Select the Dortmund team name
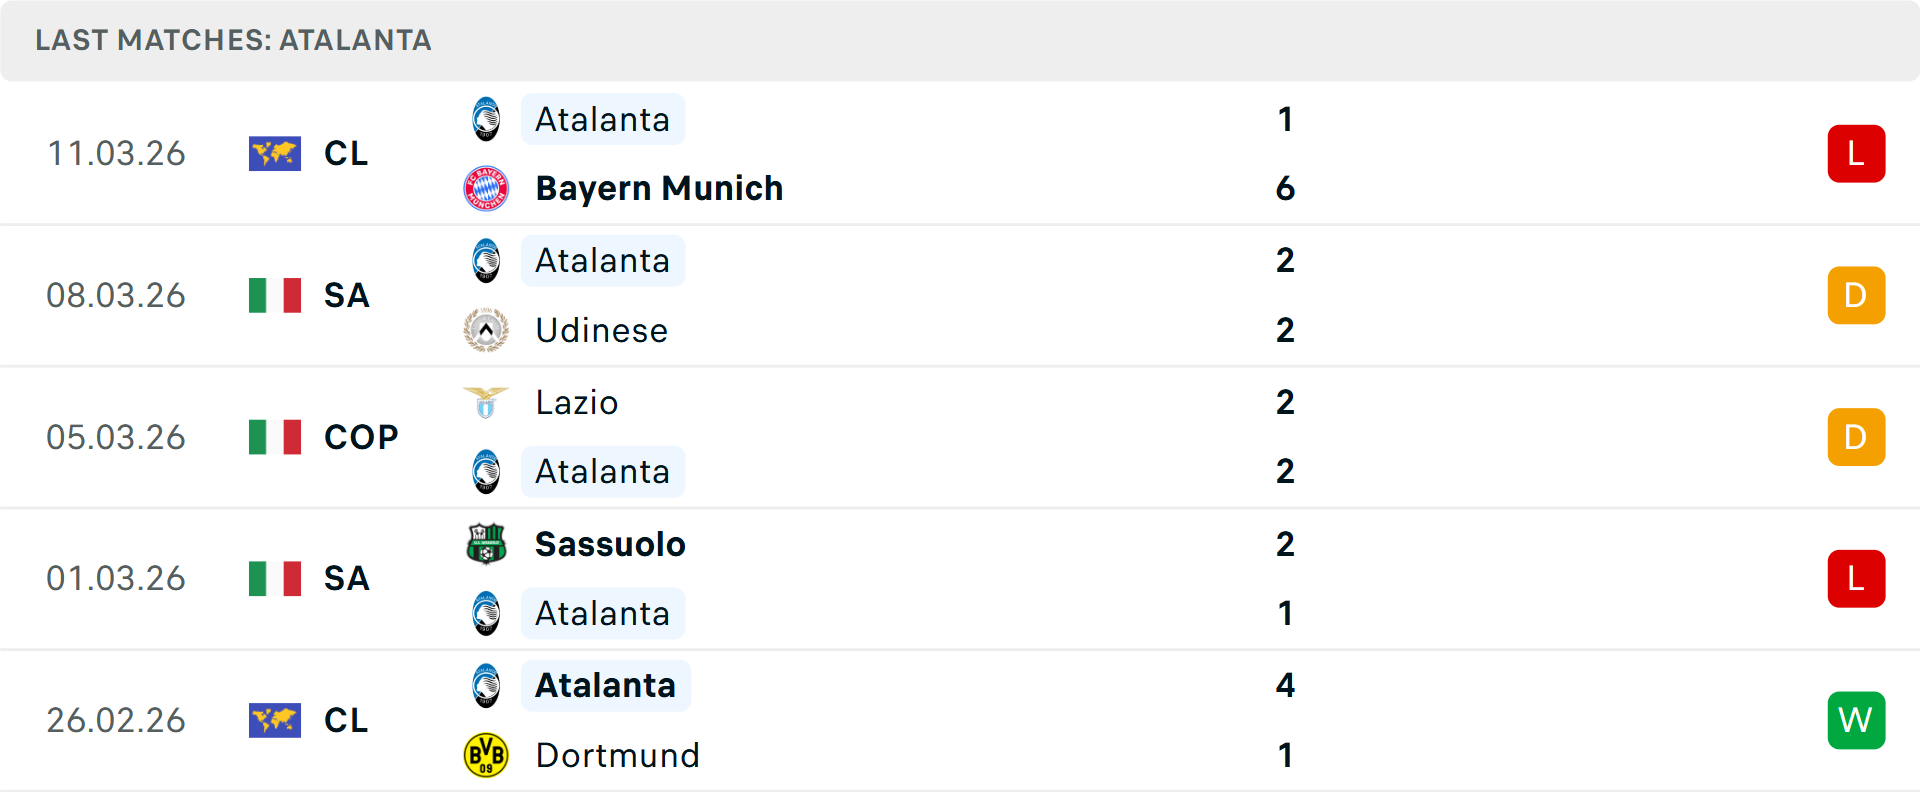The width and height of the screenshot is (1920, 792). coord(617,755)
